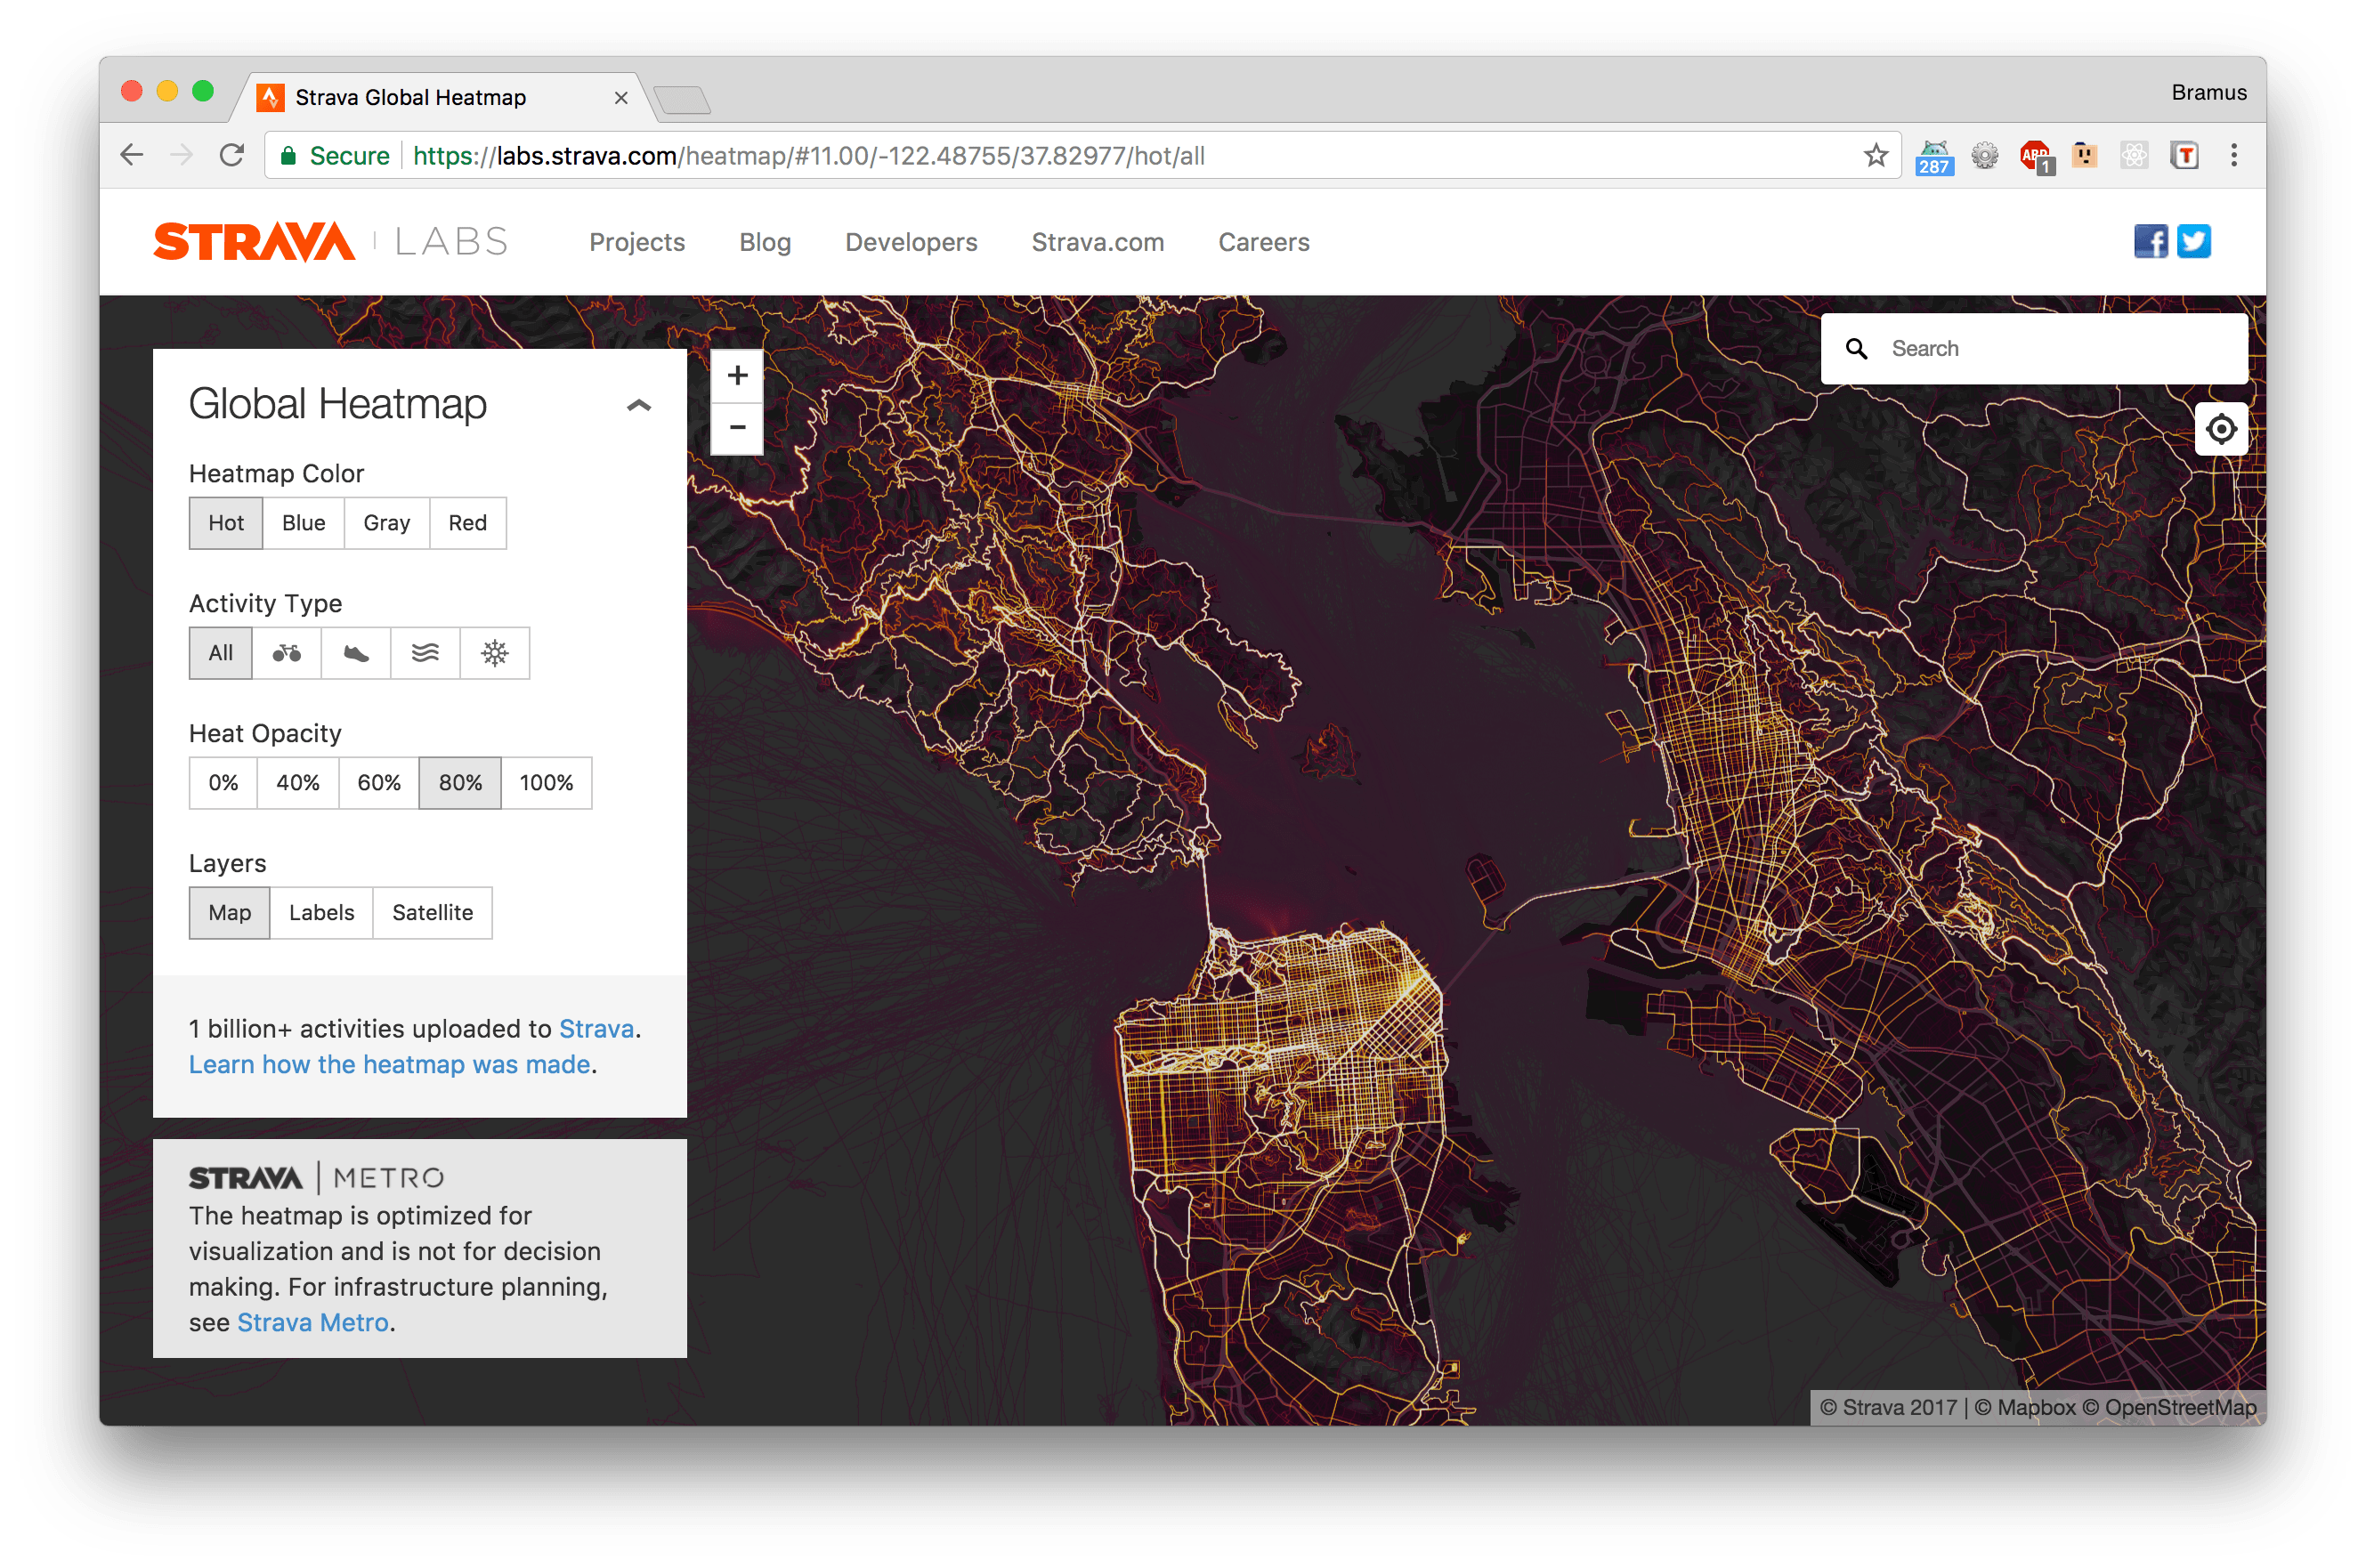Select the cycling activity type icon
This screenshot has height=1568, width=2366.
286,653
